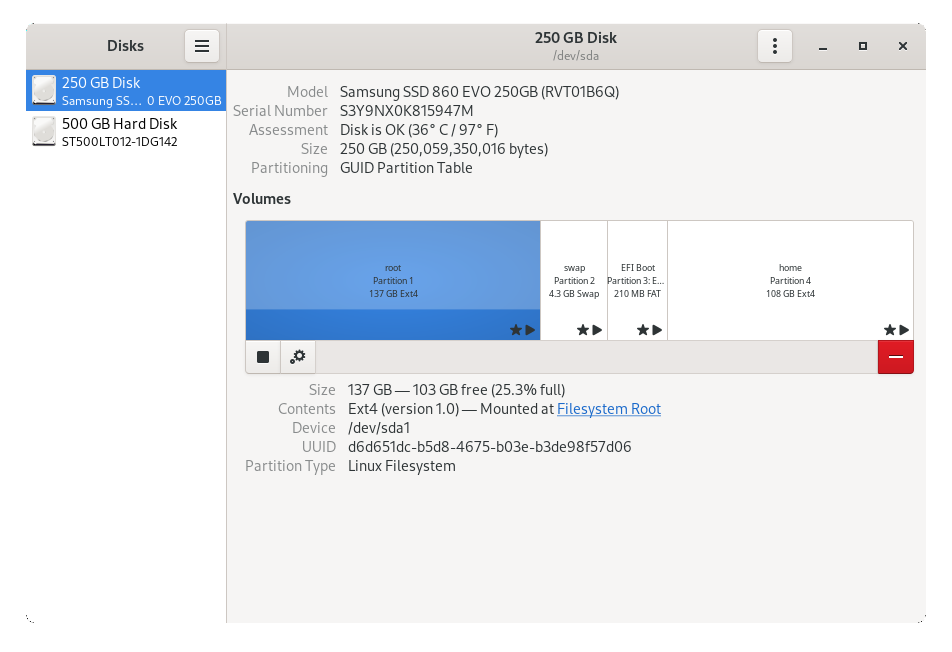Open the drive options three-dot menu
The image size is (952, 652).
(x=774, y=46)
